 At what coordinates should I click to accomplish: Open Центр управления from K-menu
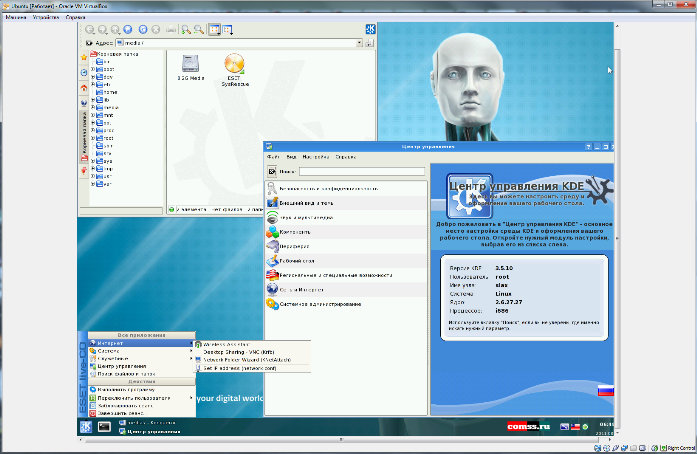click(141, 366)
